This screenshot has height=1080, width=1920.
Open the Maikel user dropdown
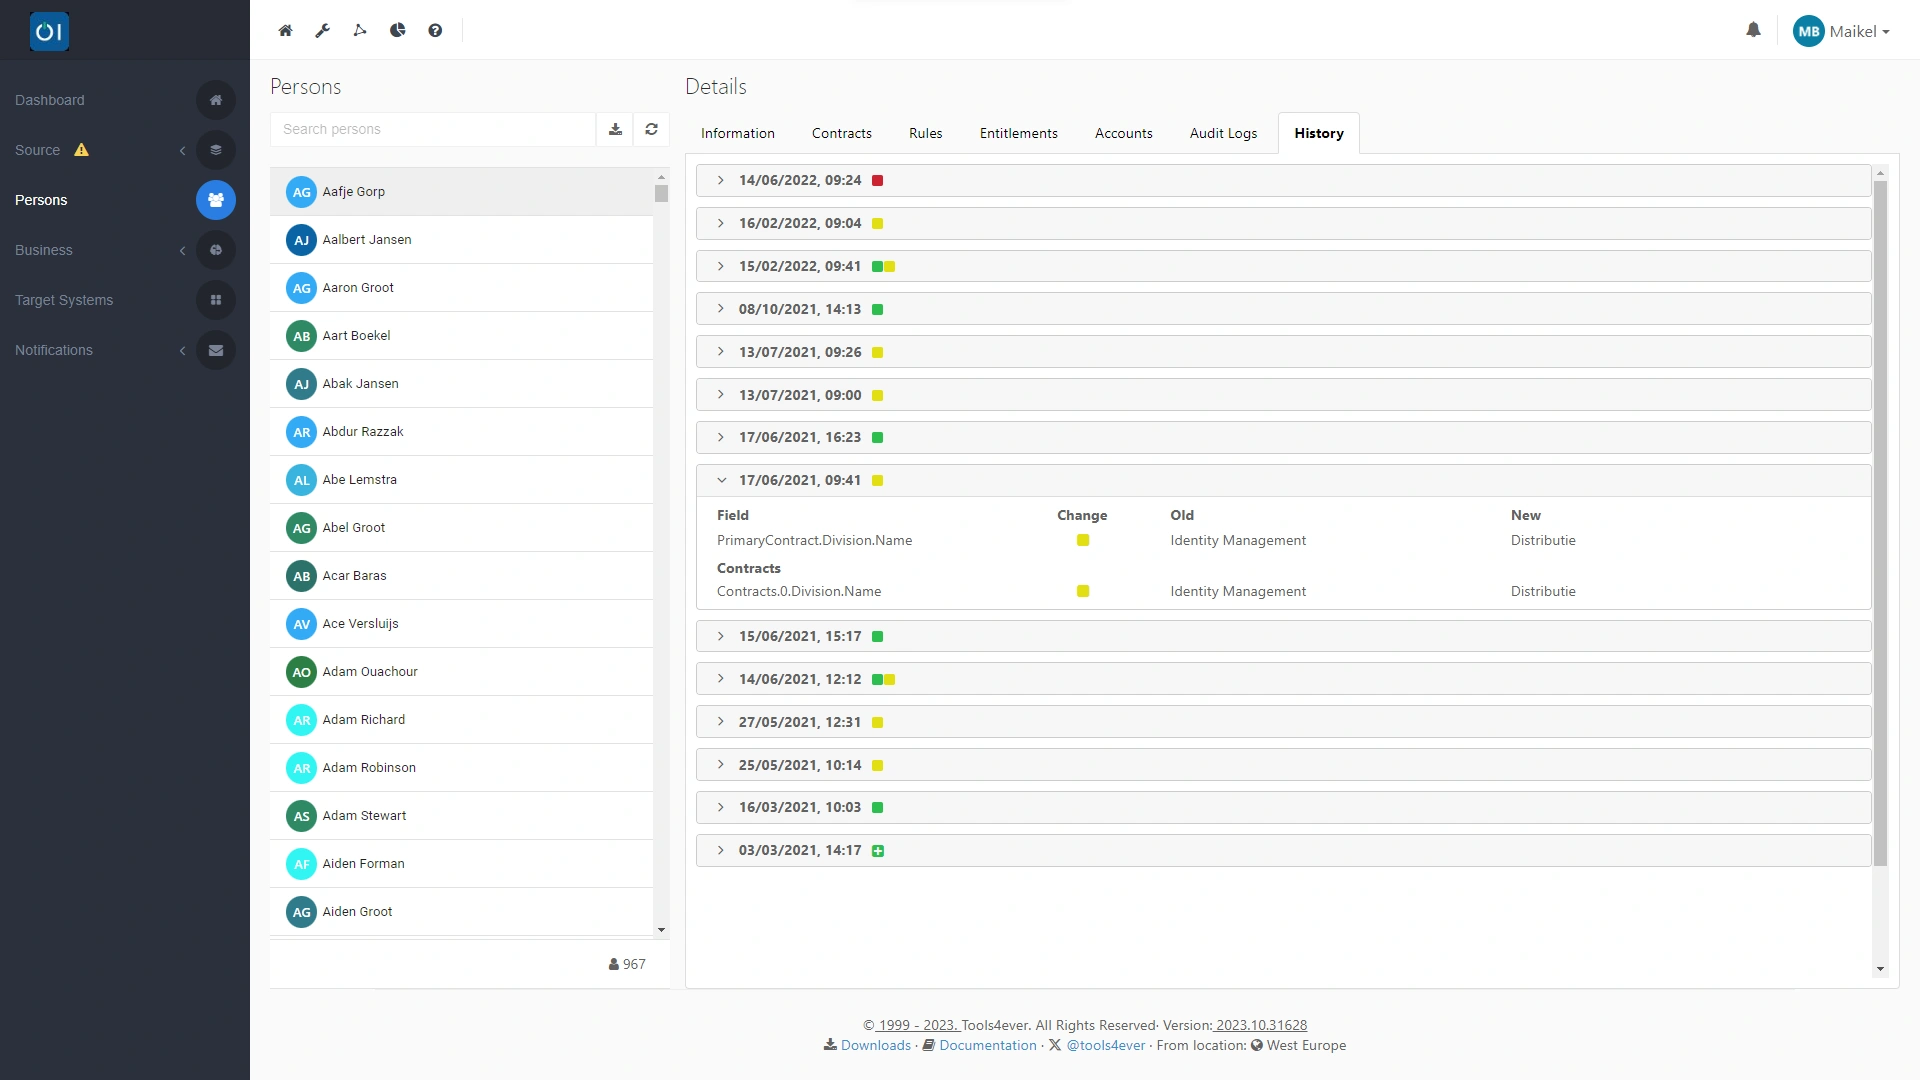(1859, 32)
